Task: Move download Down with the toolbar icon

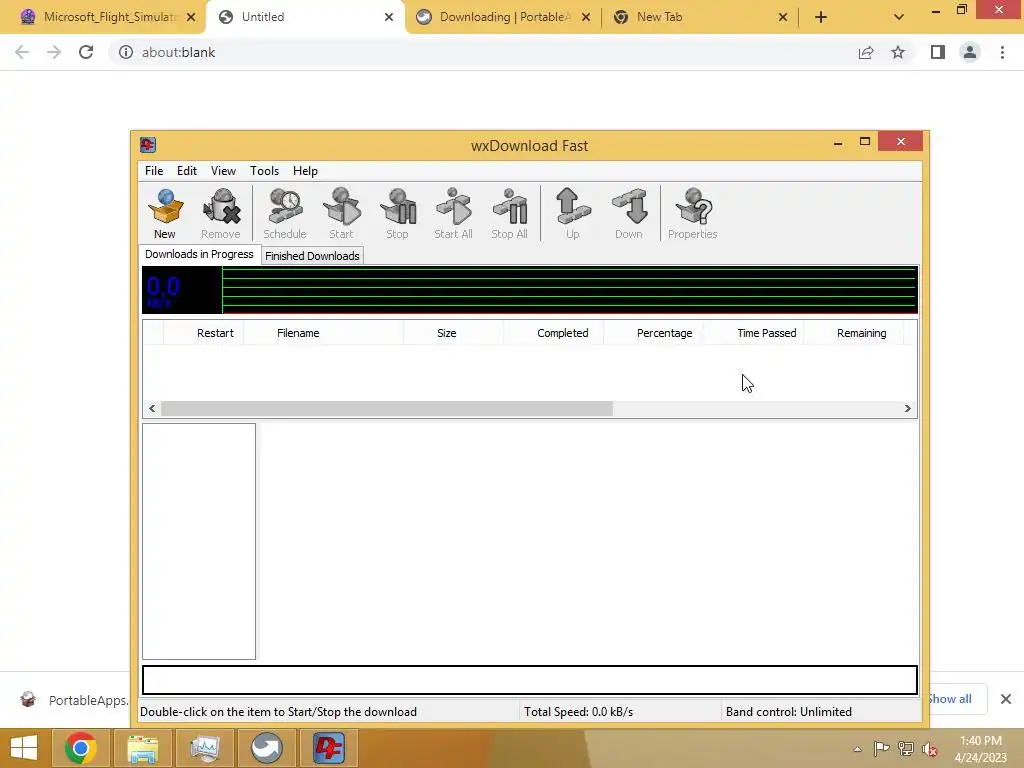Action: (x=629, y=213)
